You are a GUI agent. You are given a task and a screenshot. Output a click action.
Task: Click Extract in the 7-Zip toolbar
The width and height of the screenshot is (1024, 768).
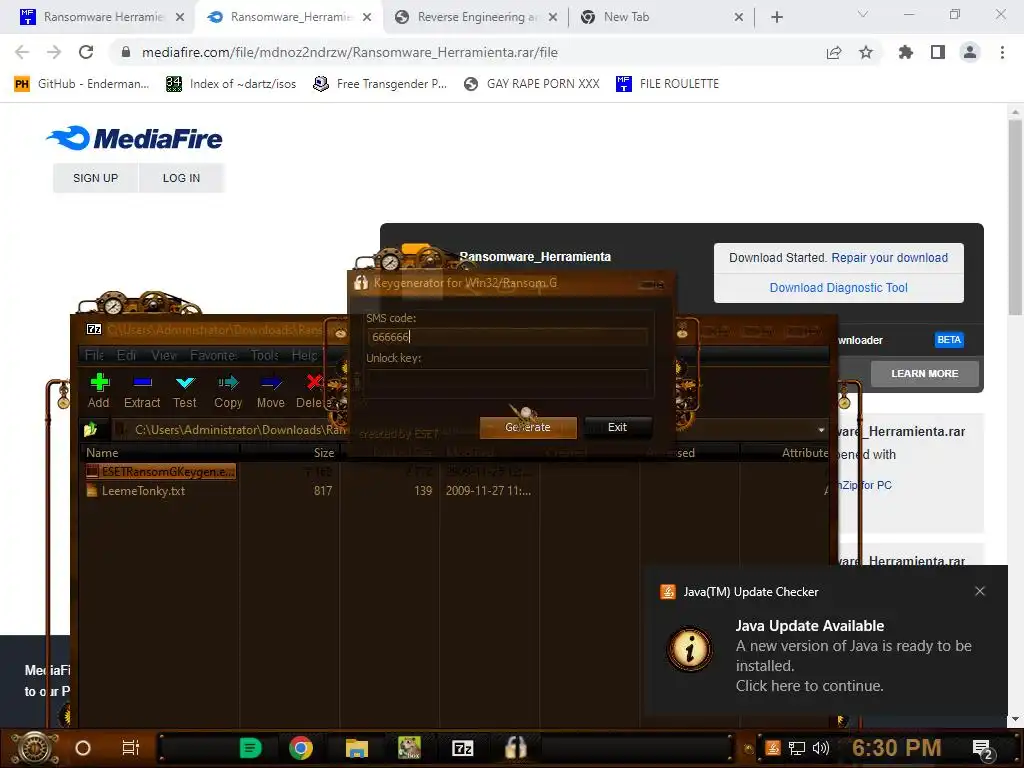[142, 391]
